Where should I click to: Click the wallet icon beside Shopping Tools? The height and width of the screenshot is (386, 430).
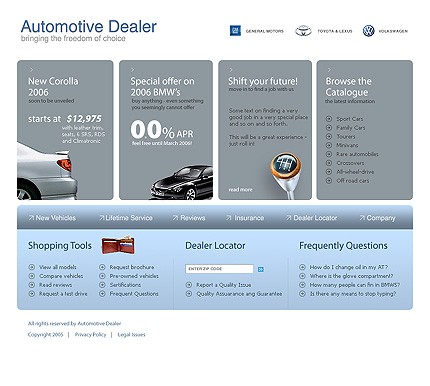118,245
